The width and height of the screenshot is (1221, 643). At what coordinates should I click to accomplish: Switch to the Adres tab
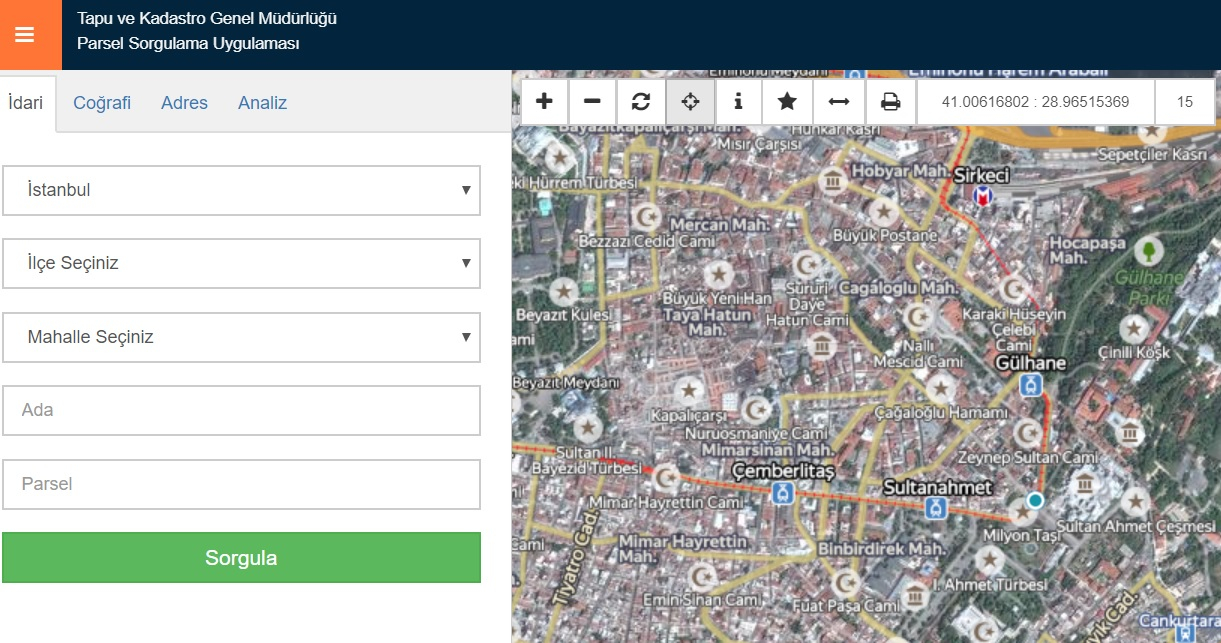coord(184,103)
